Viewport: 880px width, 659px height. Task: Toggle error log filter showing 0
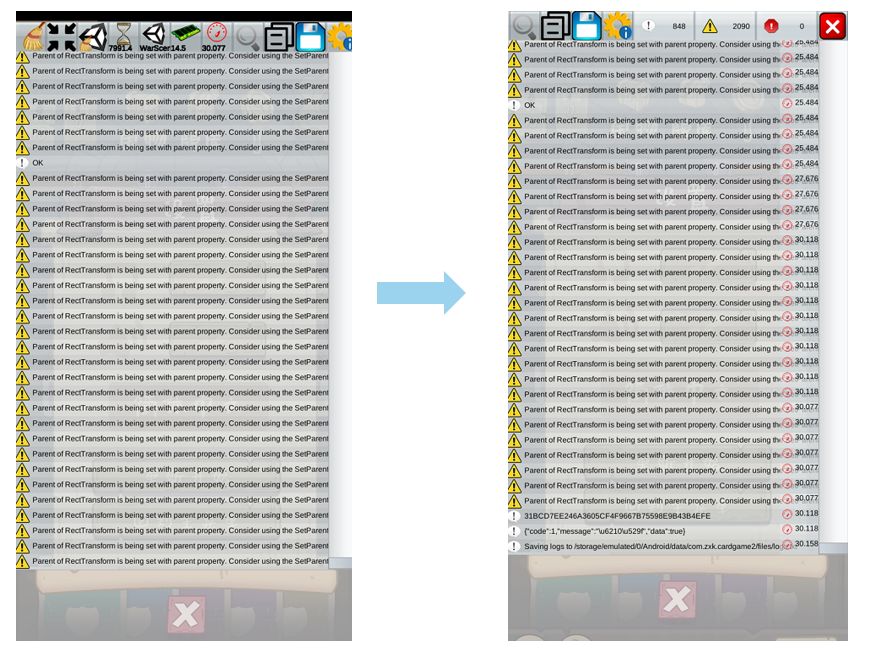click(787, 26)
